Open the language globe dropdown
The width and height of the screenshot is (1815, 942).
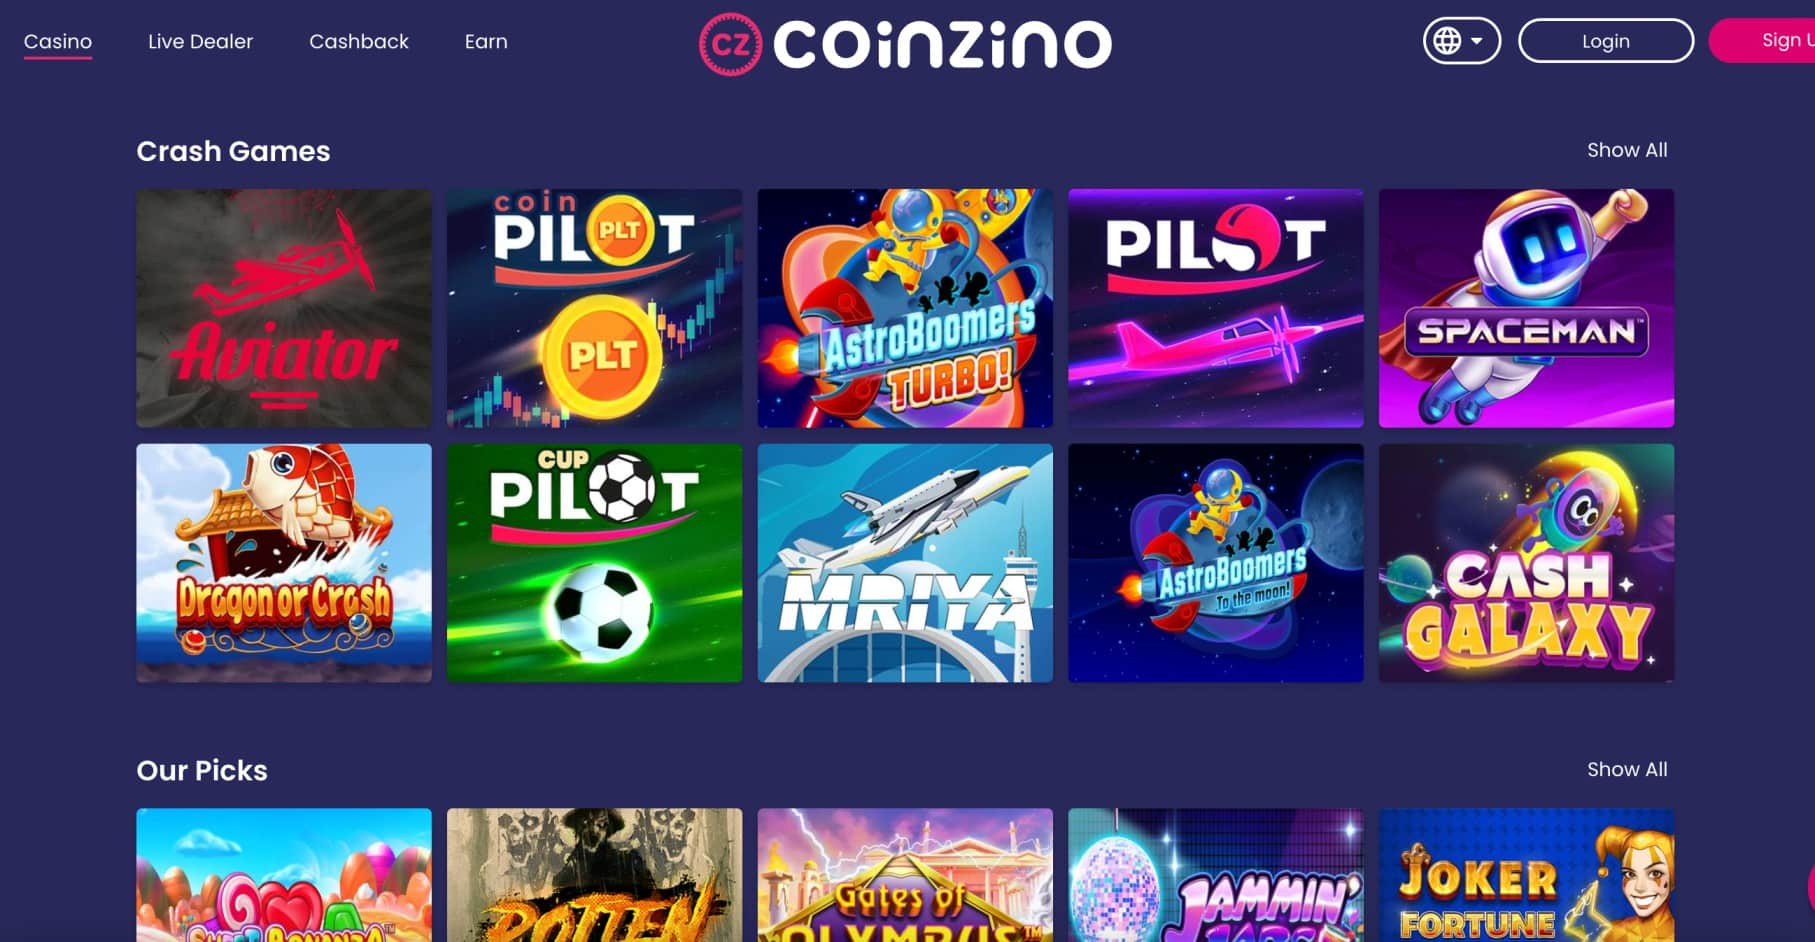tap(1461, 41)
